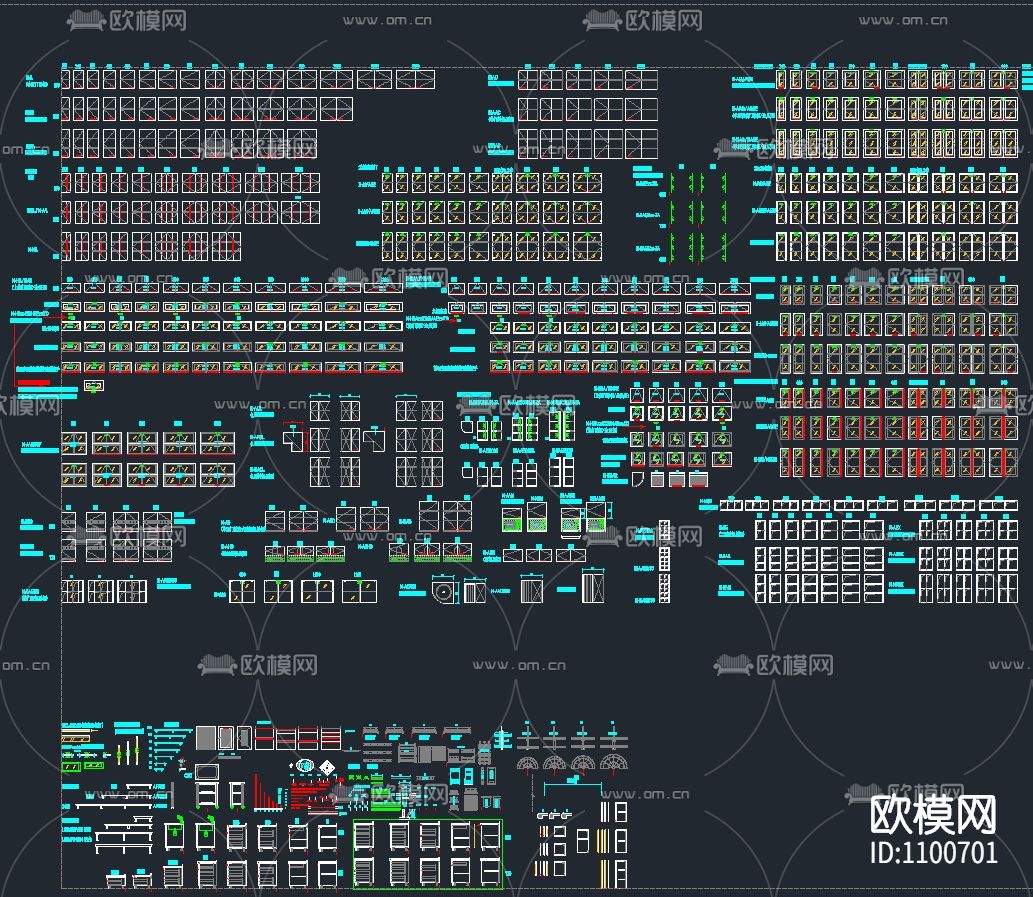The image size is (1033, 897).
Task: Pick the wide cyan dimension bracket line
Action: coord(573,786)
